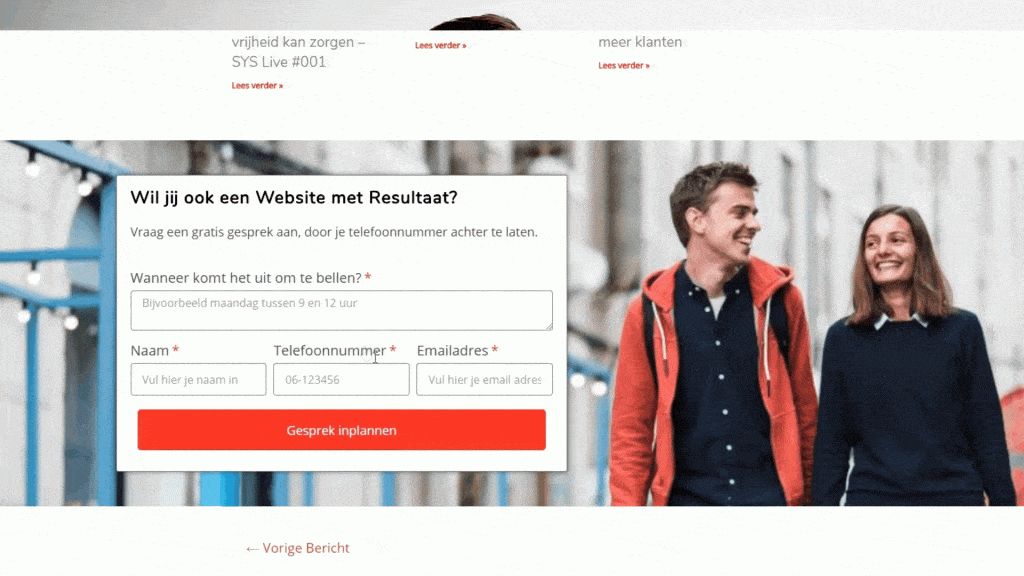Click the smiling woman in dark sweater
The height and width of the screenshot is (576, 1024).
[x=911, y=359]
